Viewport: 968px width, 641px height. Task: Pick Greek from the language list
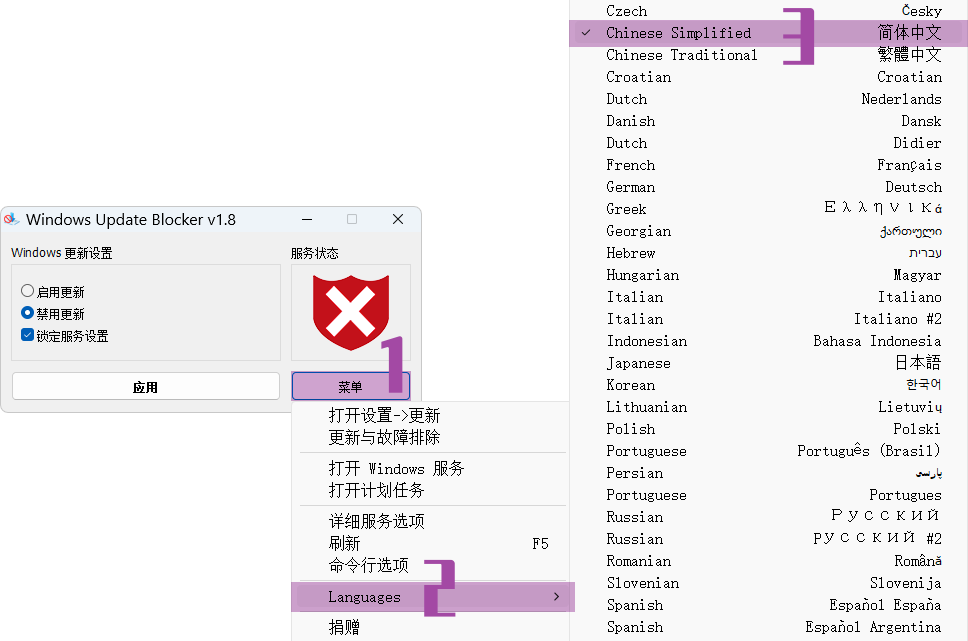pyautogui.click(x=769, y=209)
